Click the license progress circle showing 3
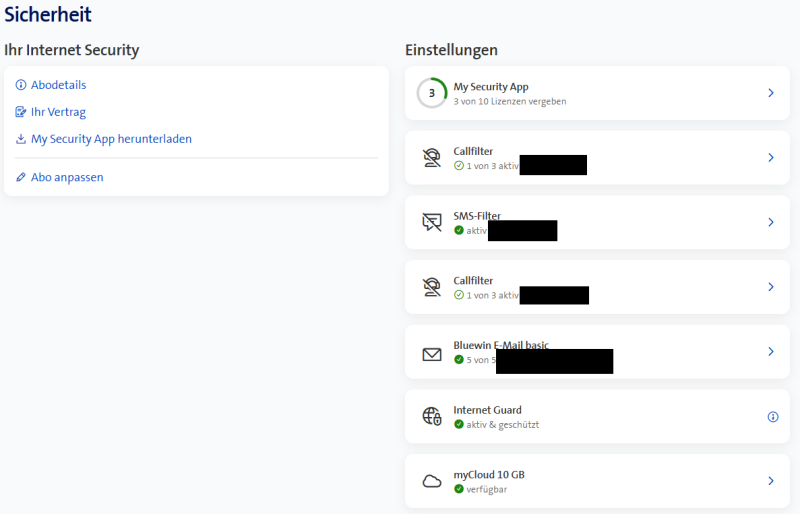The width and height of the screenshot is (800, 514). (x=431, y=93)
